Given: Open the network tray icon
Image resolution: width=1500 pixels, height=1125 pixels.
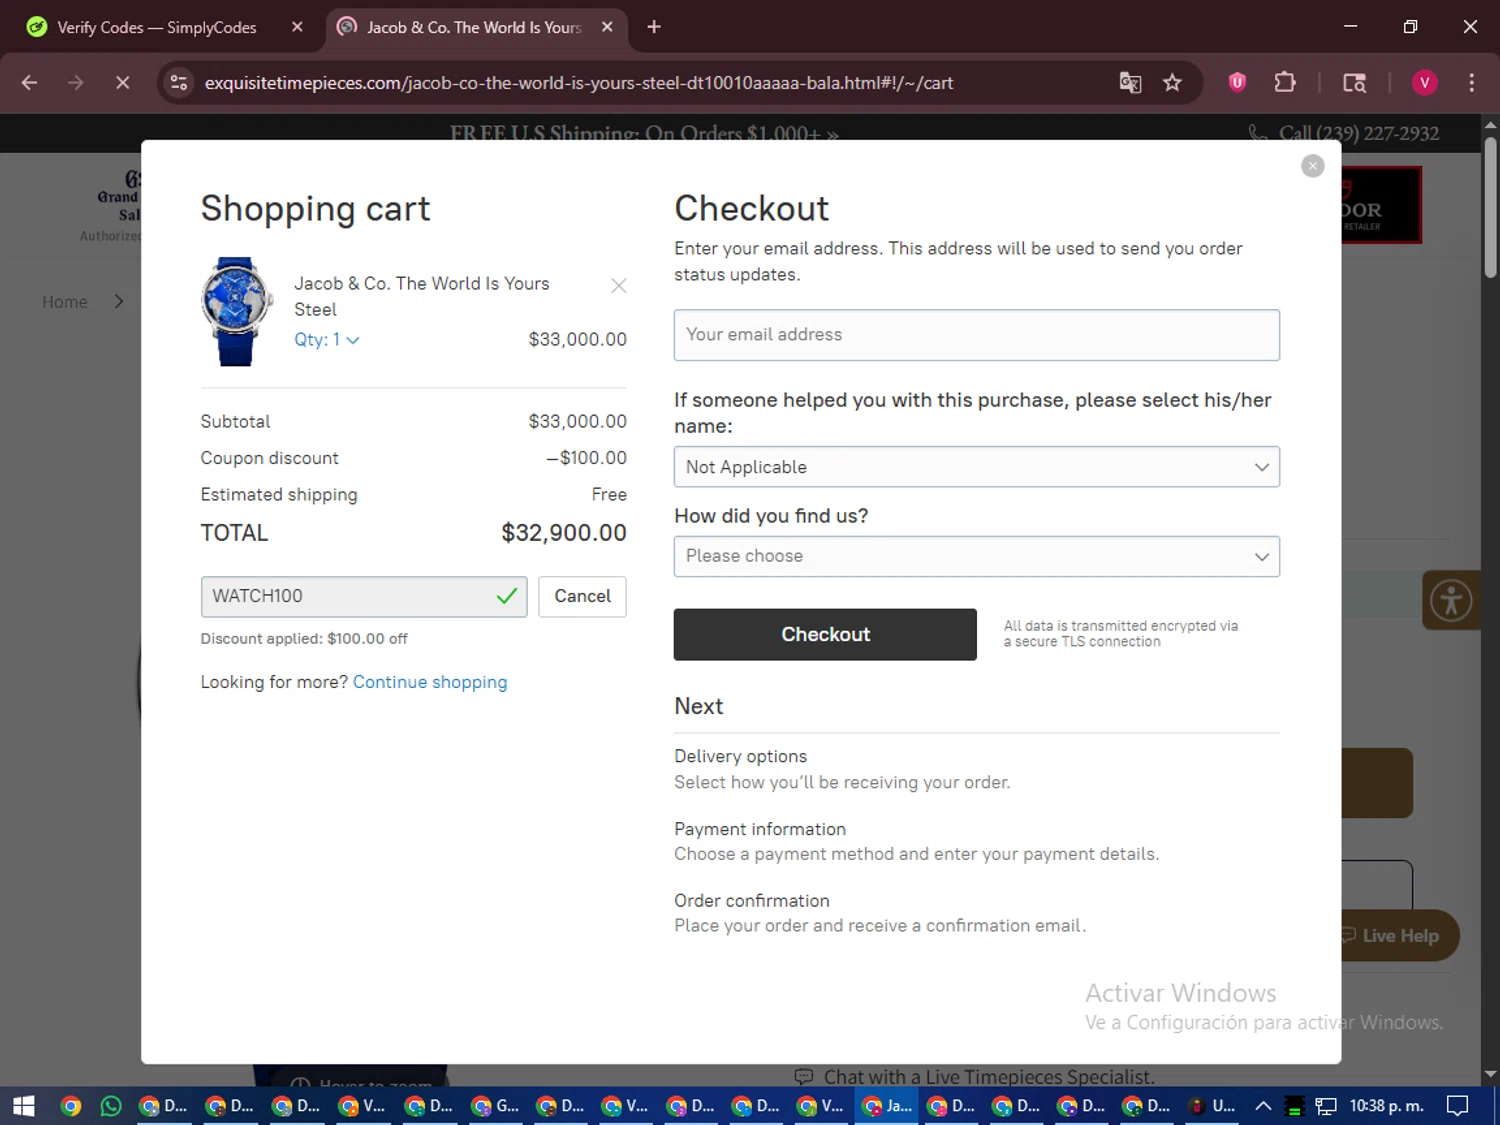Looking at the screenshot, I should coord(1326,1106).
